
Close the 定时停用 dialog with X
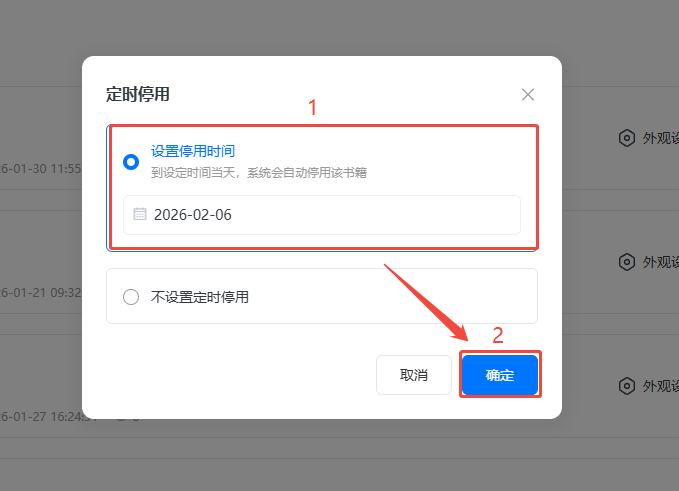[527, 94]
